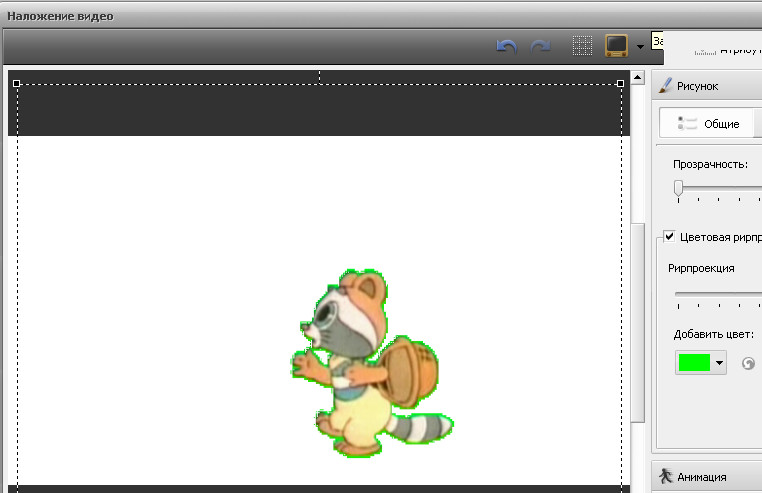Image resolution: width=762 pixels, height=493 pixels.
Task: Open dropdown arrow beside TV icon
Action: (640, 47)
